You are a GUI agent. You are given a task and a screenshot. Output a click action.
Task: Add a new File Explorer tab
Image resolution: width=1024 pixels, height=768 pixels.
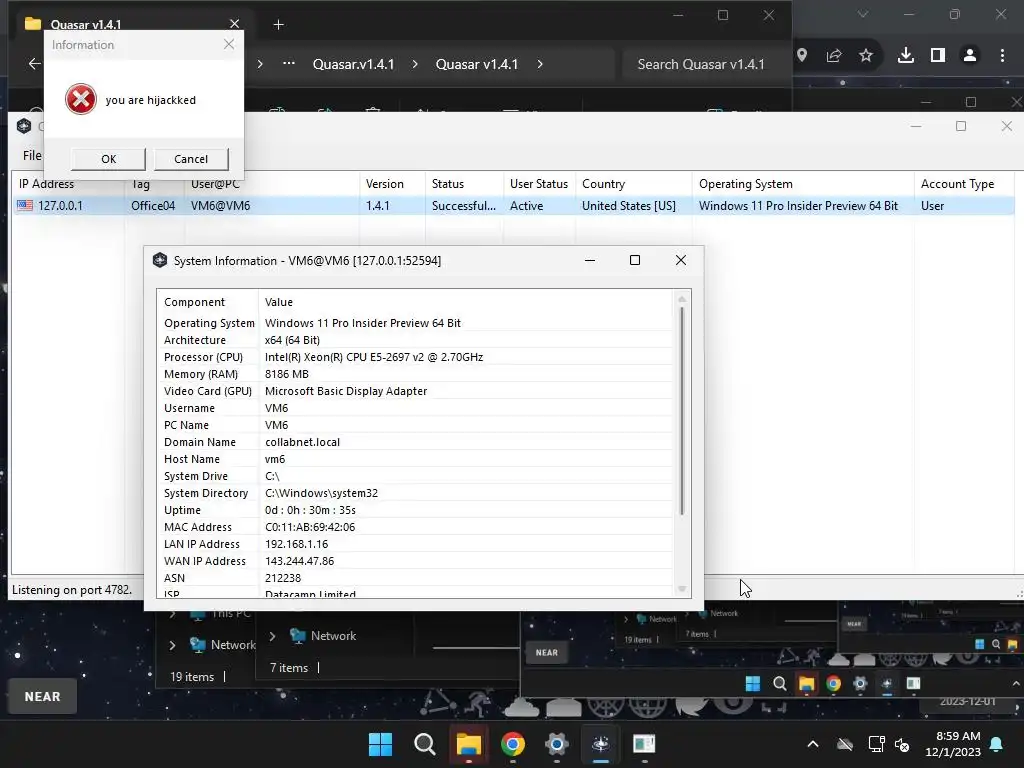(x=278, y=25)
